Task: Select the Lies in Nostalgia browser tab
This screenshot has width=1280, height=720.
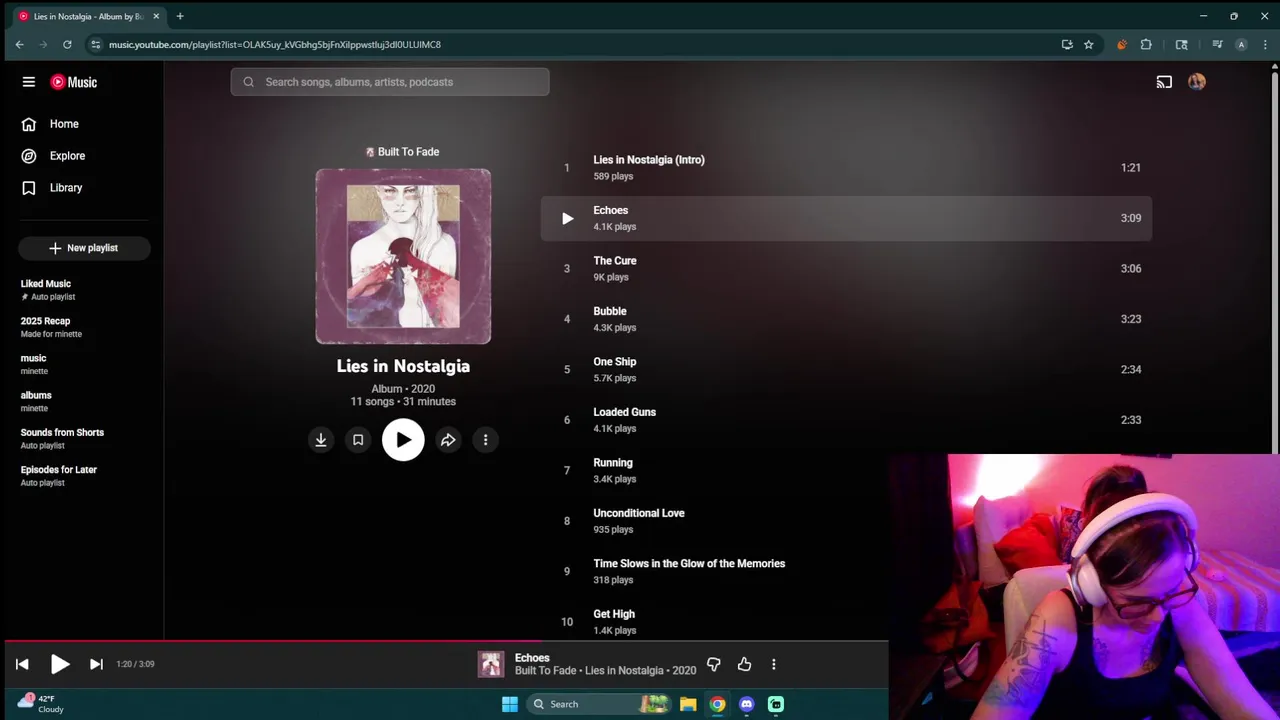Action: (x=90, y=16)
